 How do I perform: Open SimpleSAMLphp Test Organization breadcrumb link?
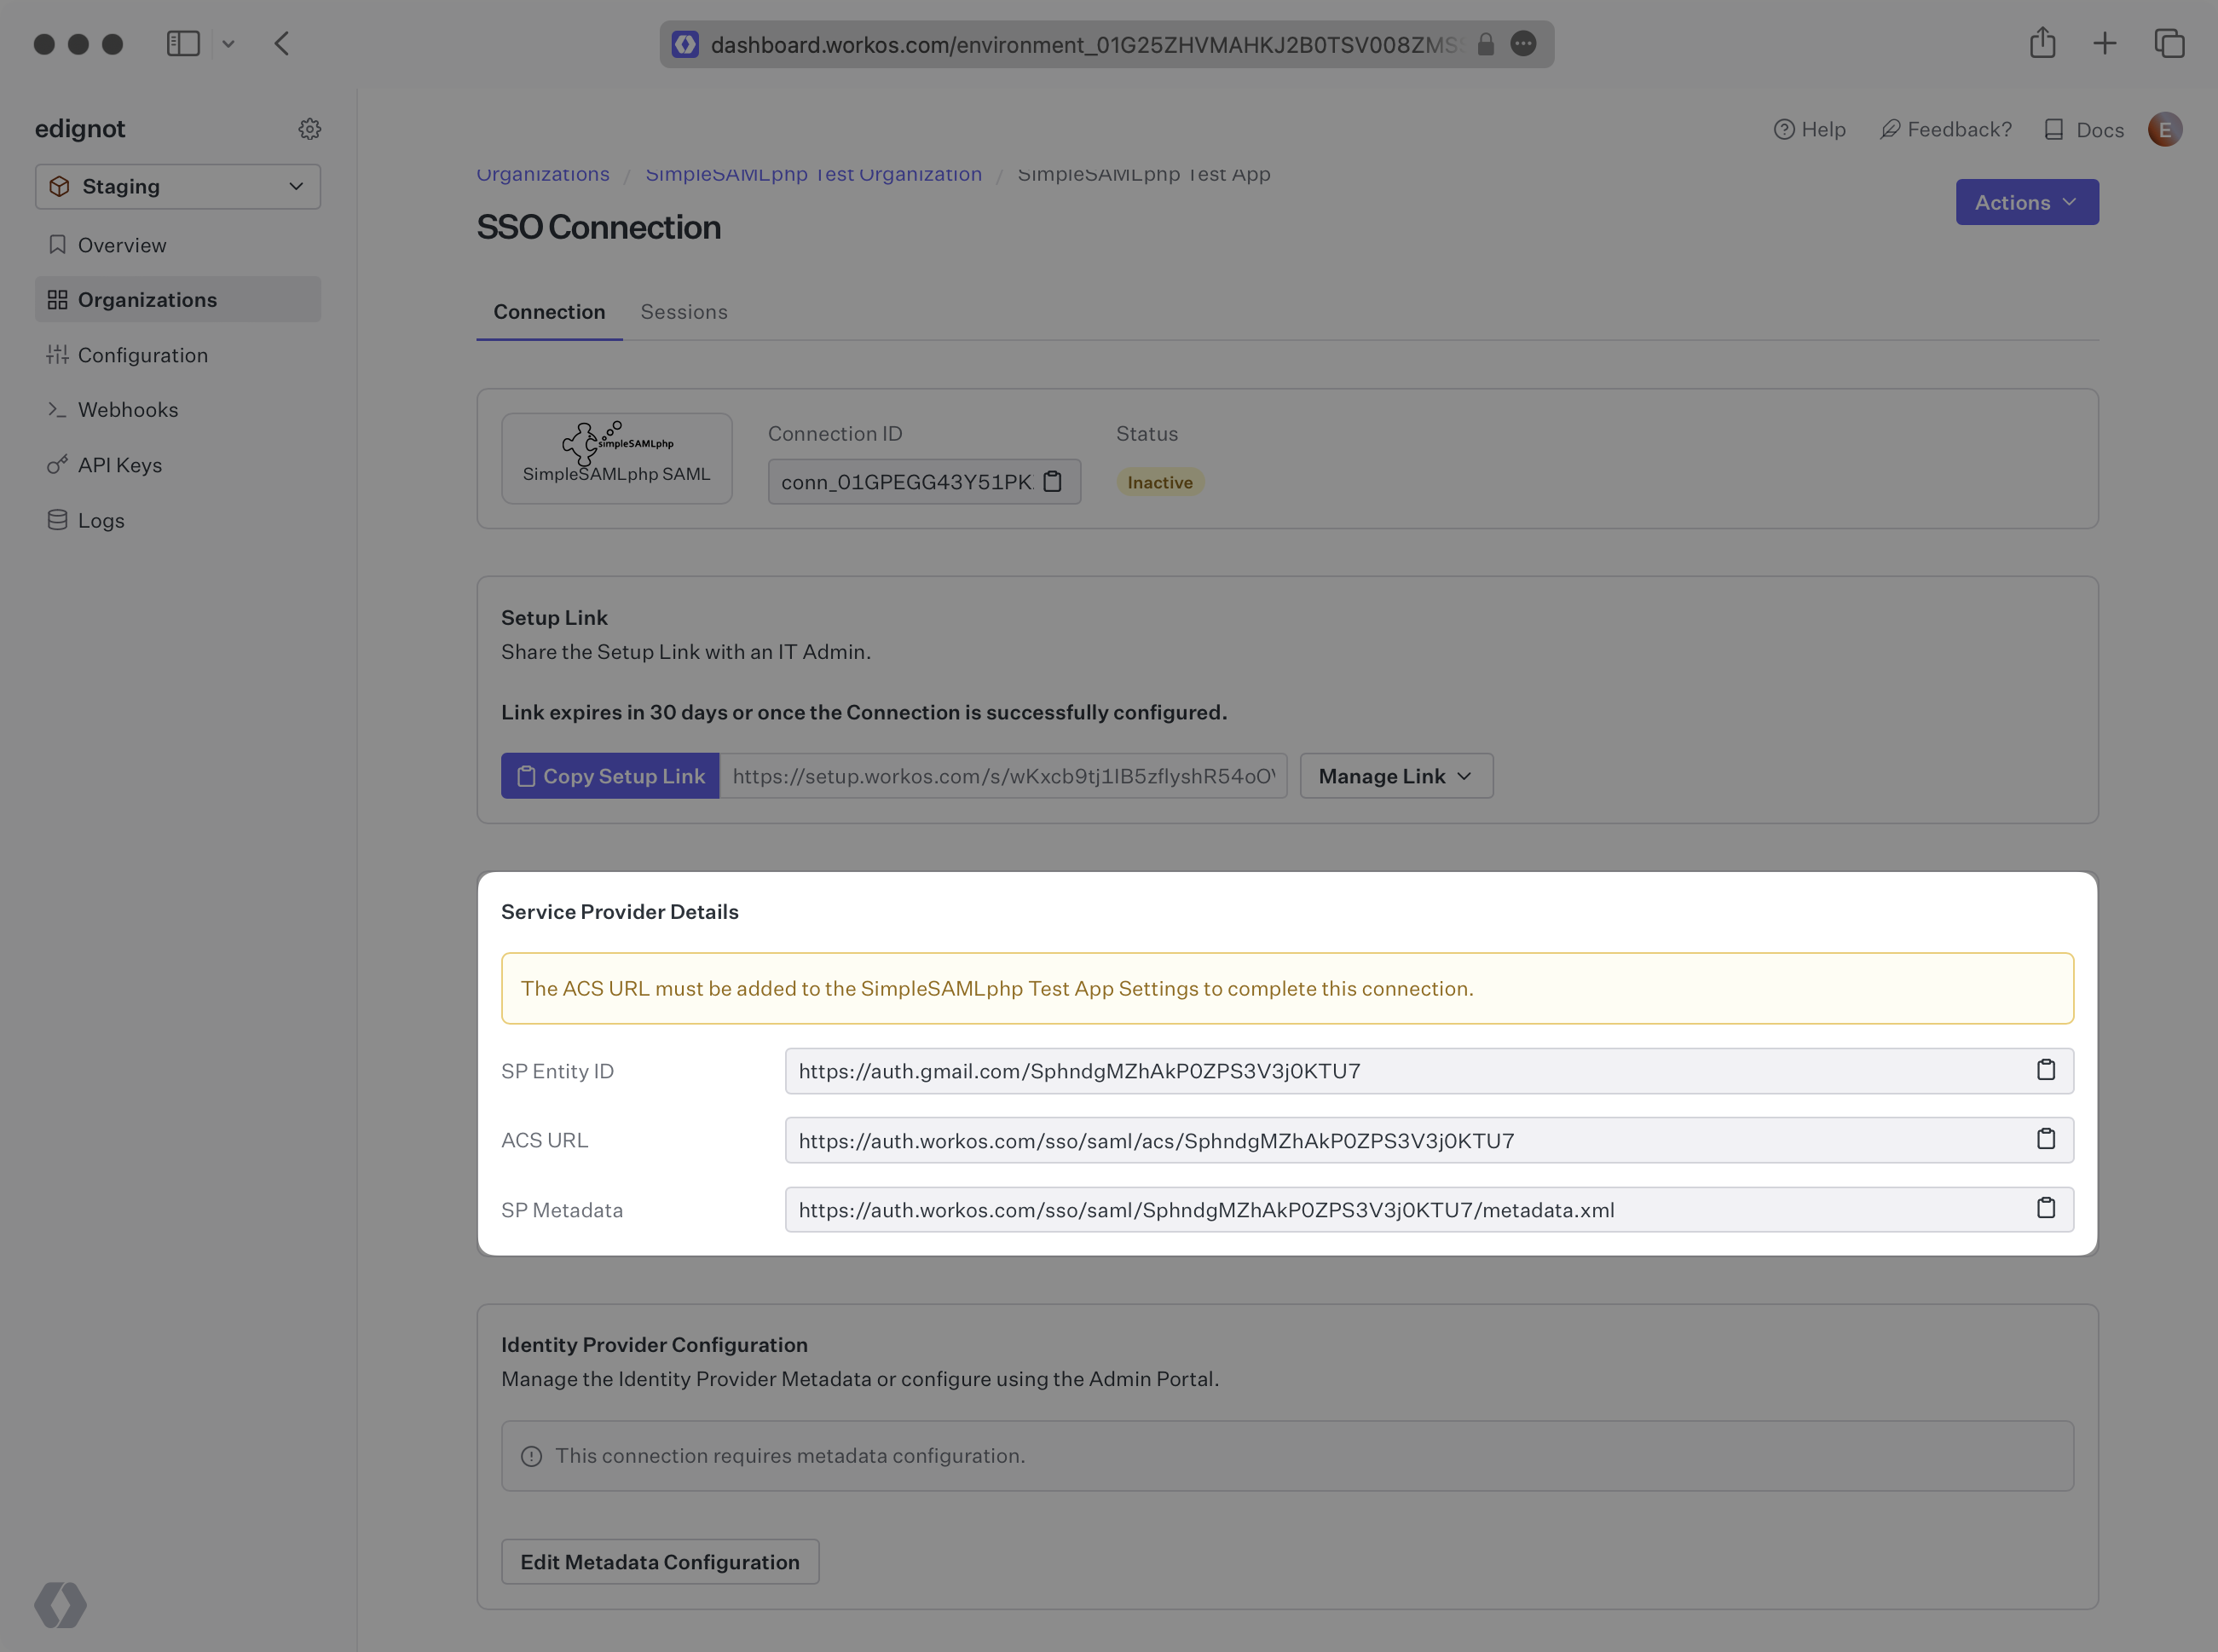coord(813,174)
